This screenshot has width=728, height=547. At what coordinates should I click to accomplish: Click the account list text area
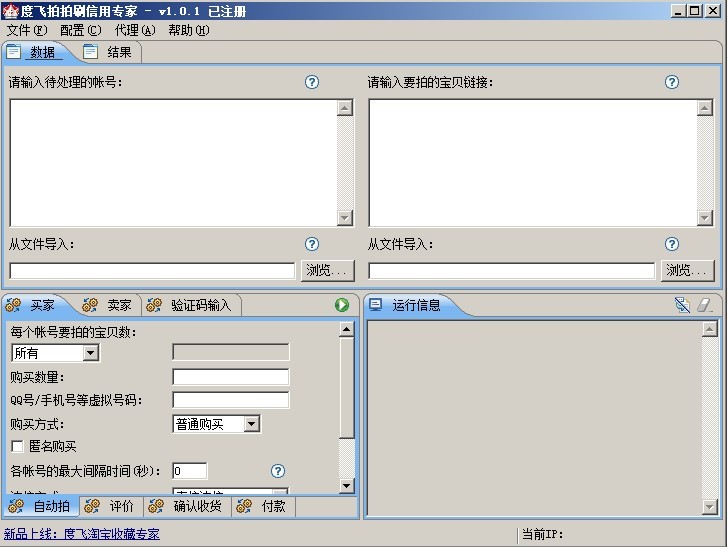pyautogui.click(x=174, y=163)
